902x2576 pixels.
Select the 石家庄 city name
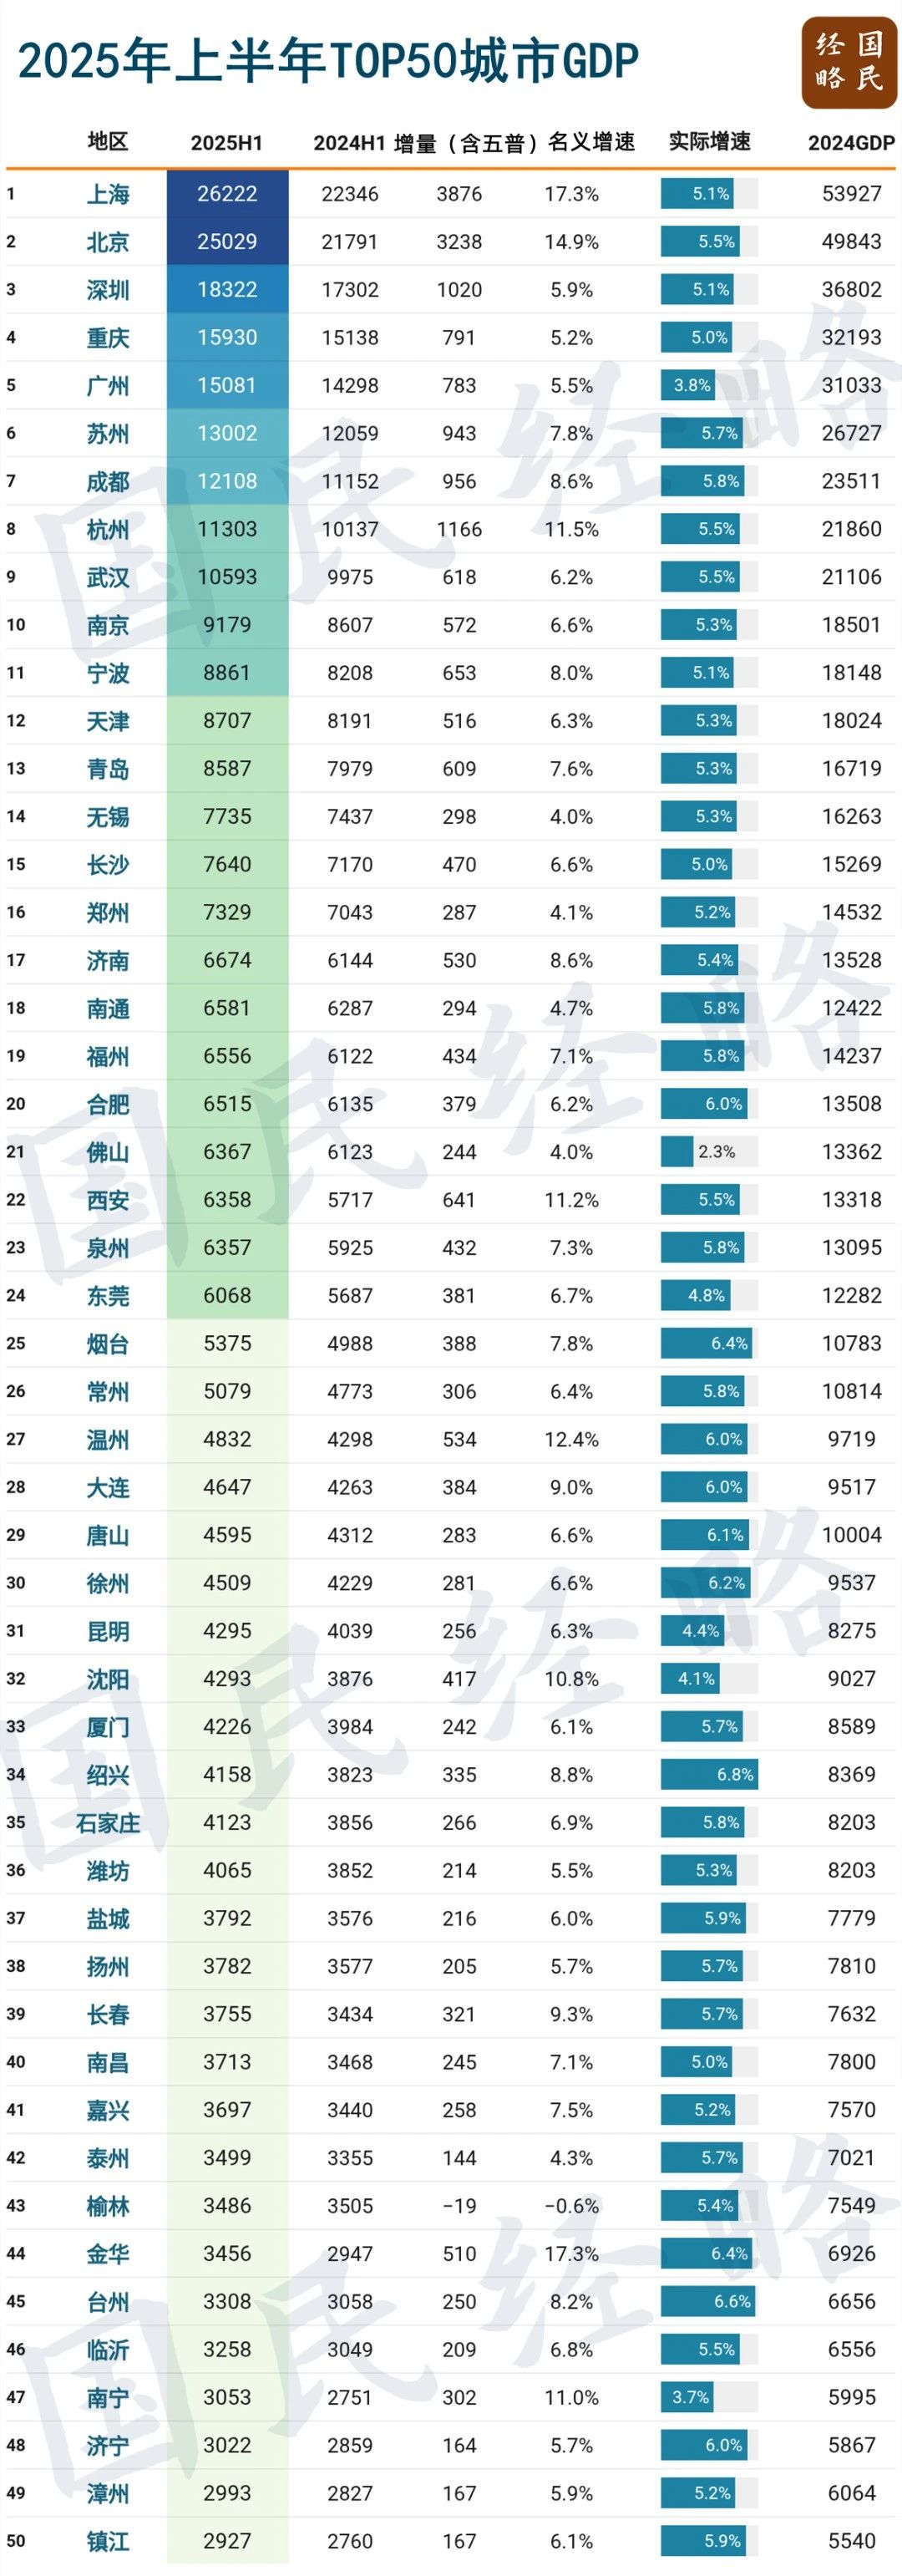pyautogui.click(x=107, y=1823)
